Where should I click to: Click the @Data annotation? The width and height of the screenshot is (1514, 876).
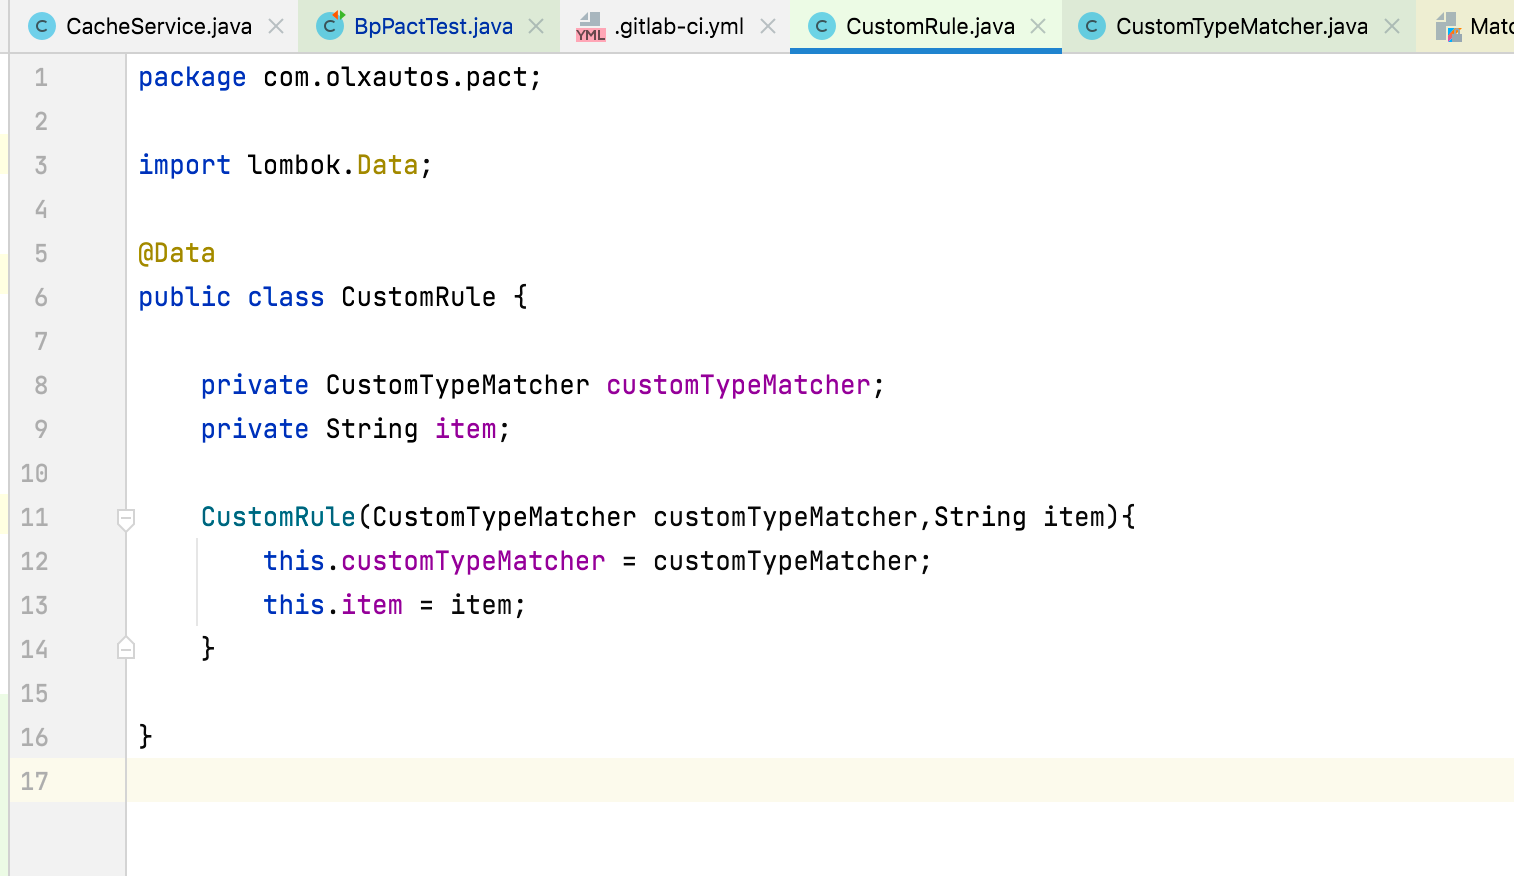tap(177, 253)
